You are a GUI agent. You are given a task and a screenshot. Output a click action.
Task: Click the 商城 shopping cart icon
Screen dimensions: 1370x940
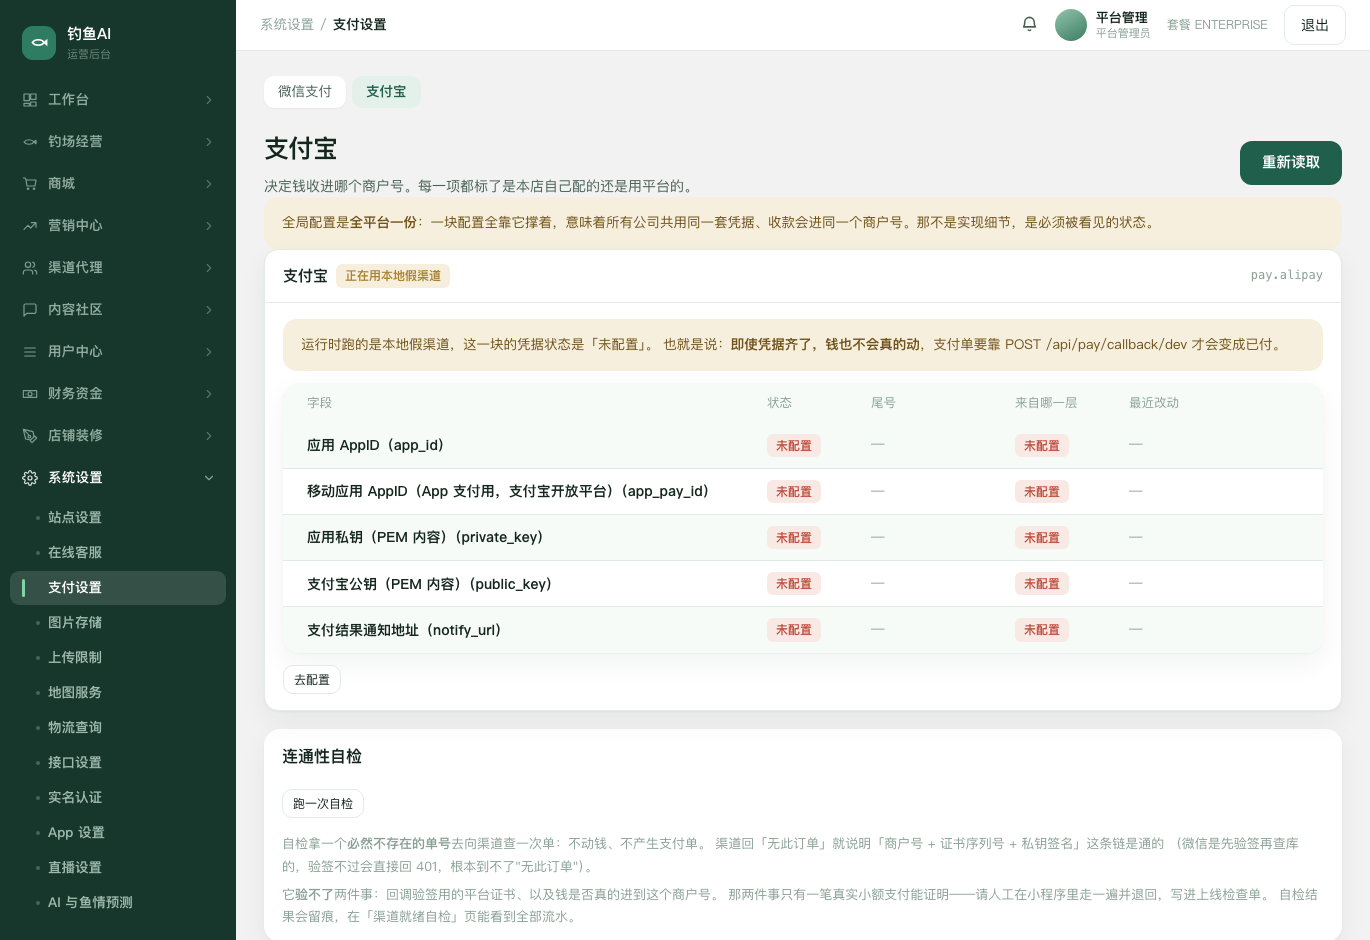[x=30, y=184]
